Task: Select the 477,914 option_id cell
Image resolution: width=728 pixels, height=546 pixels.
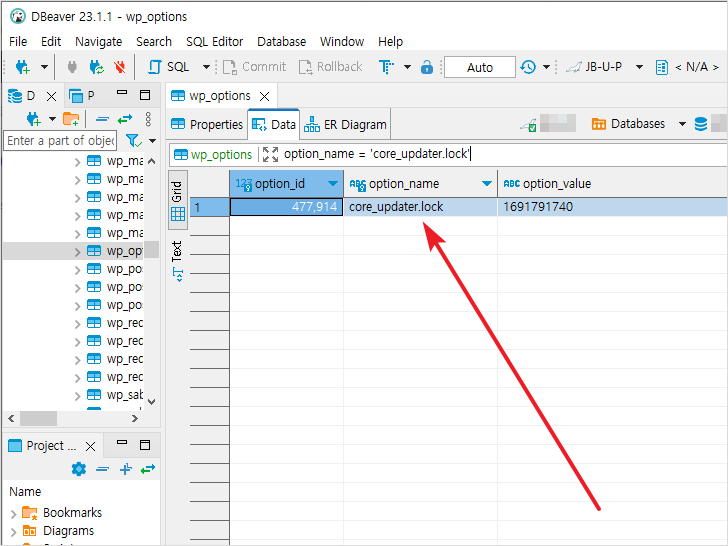Action: [286, 207]
